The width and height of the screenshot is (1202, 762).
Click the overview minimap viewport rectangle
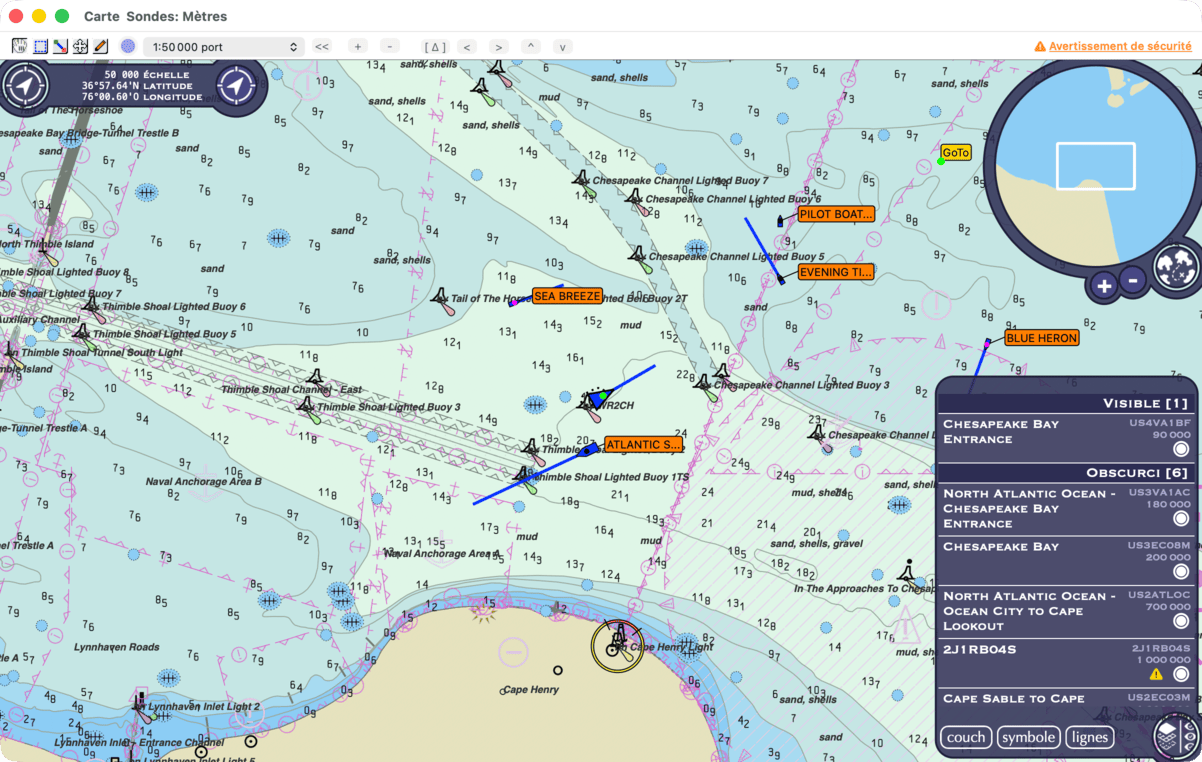[1095, 166]
